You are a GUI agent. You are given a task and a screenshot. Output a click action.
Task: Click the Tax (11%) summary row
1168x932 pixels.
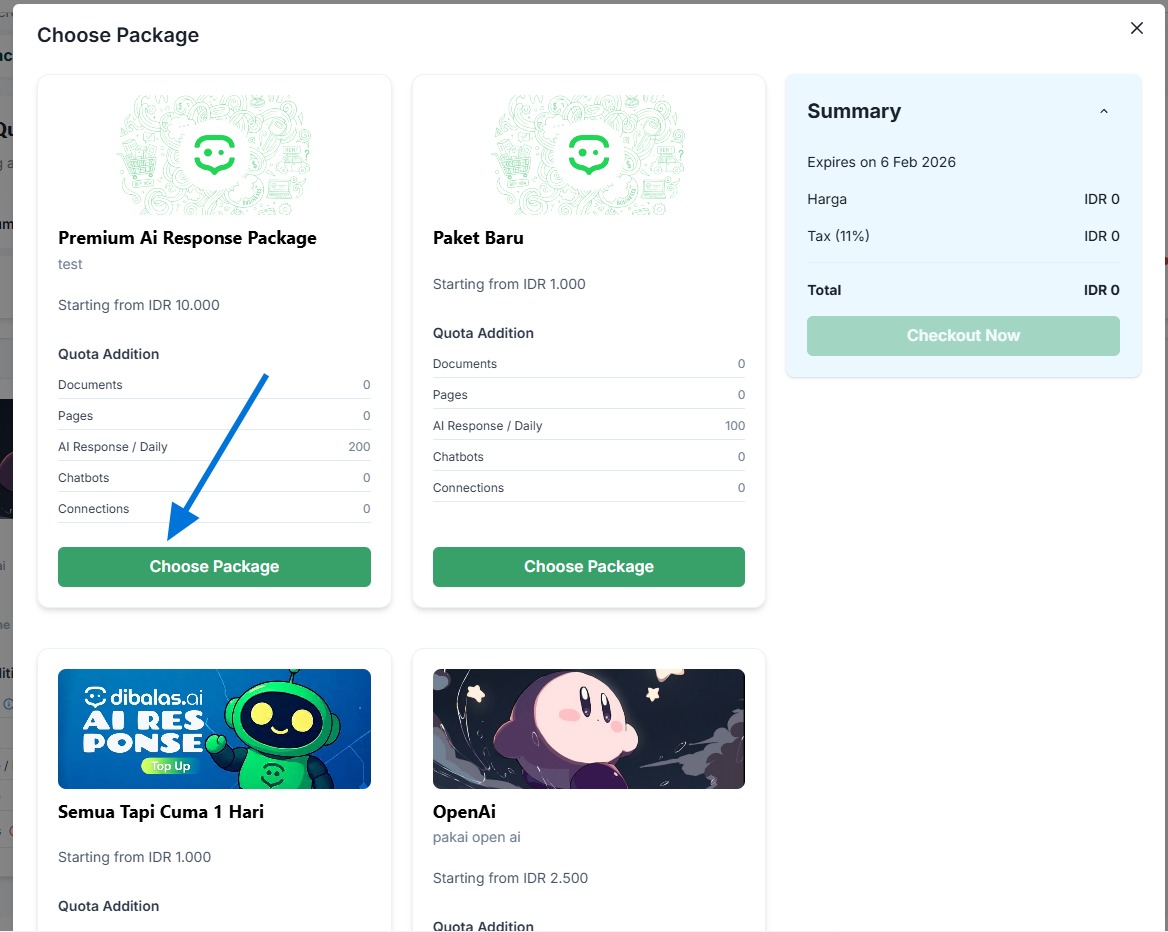(x=963, y=237)
